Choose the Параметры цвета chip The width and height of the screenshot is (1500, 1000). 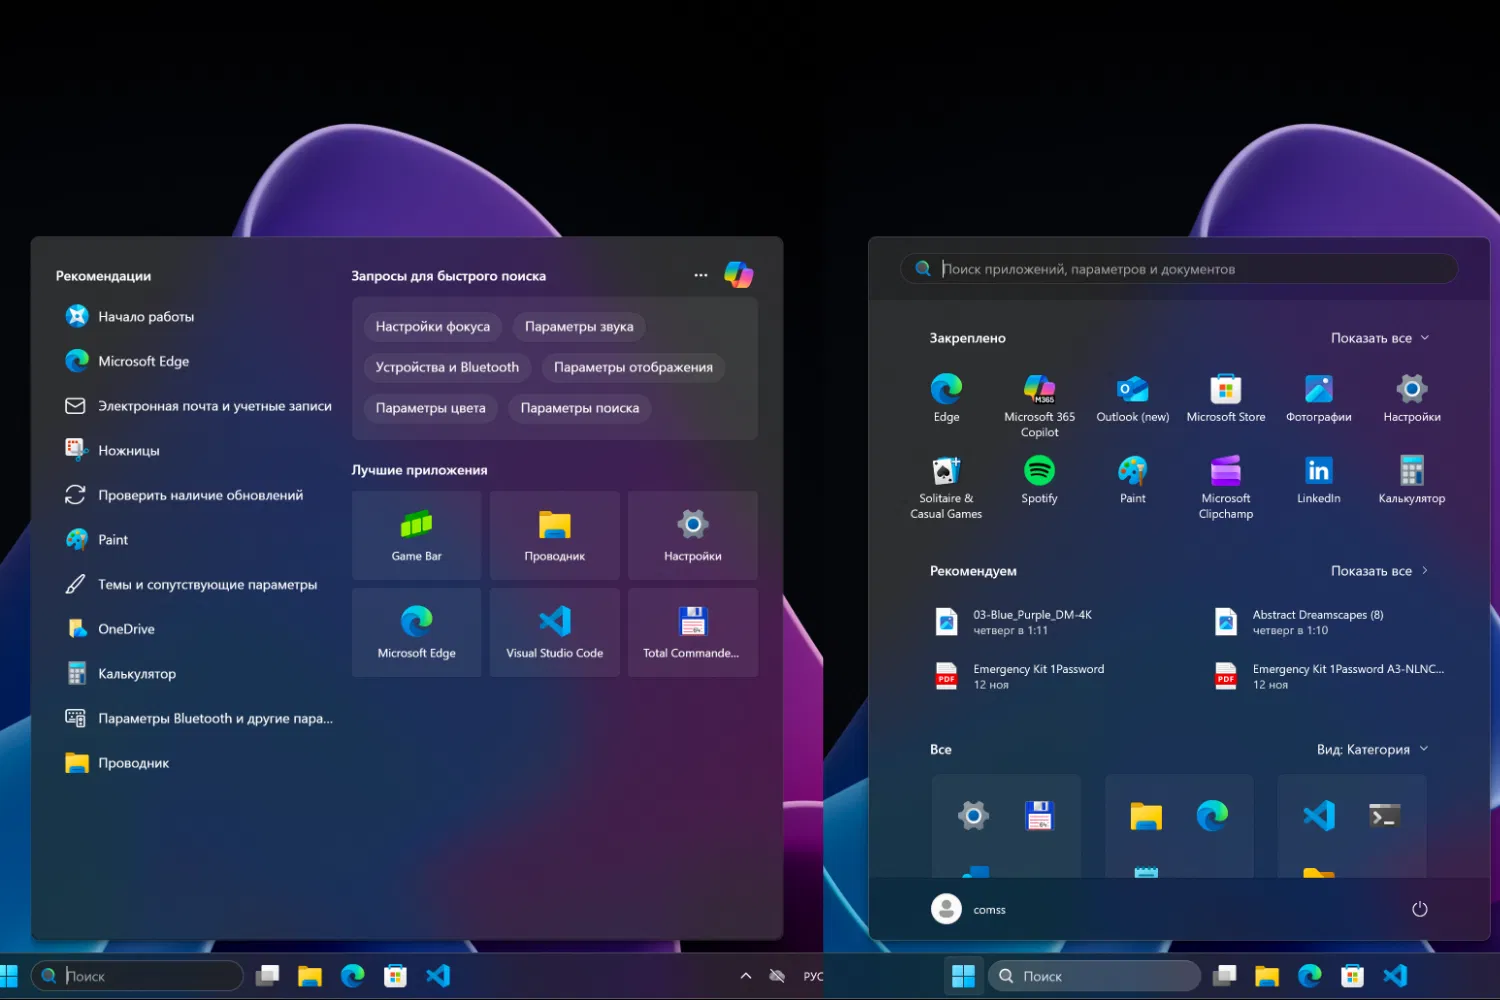(430, 408)
